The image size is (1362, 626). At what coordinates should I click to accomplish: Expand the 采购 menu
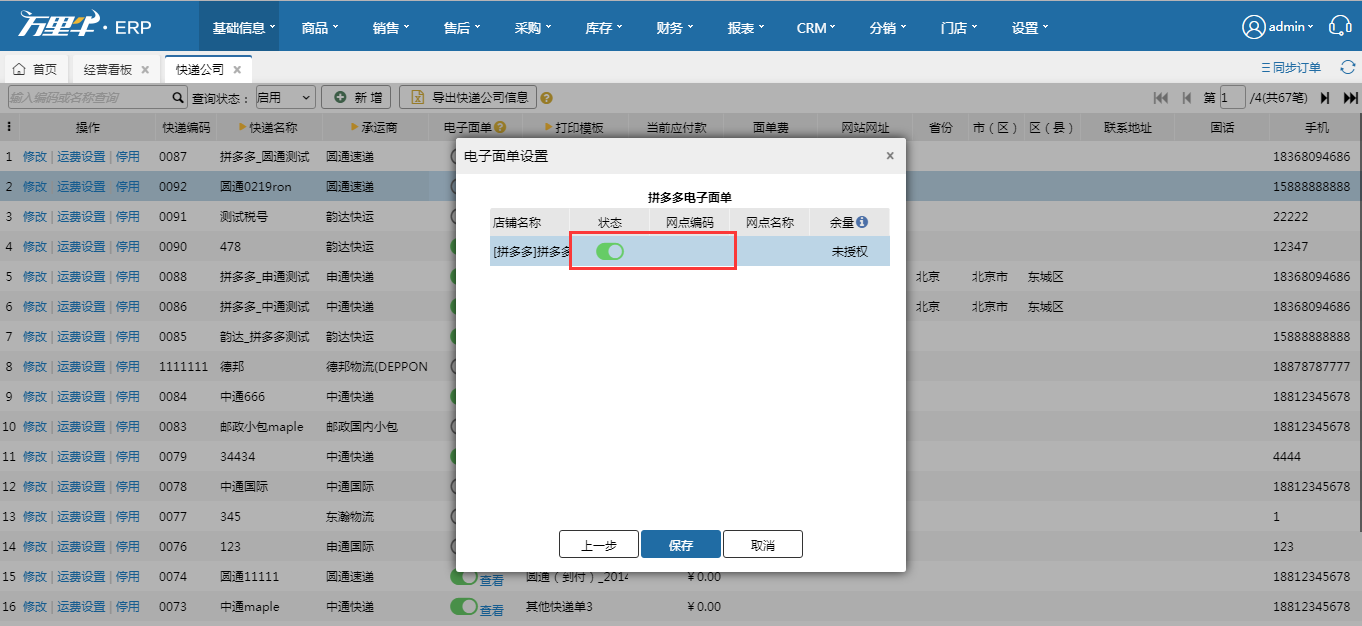coord(533,28)
